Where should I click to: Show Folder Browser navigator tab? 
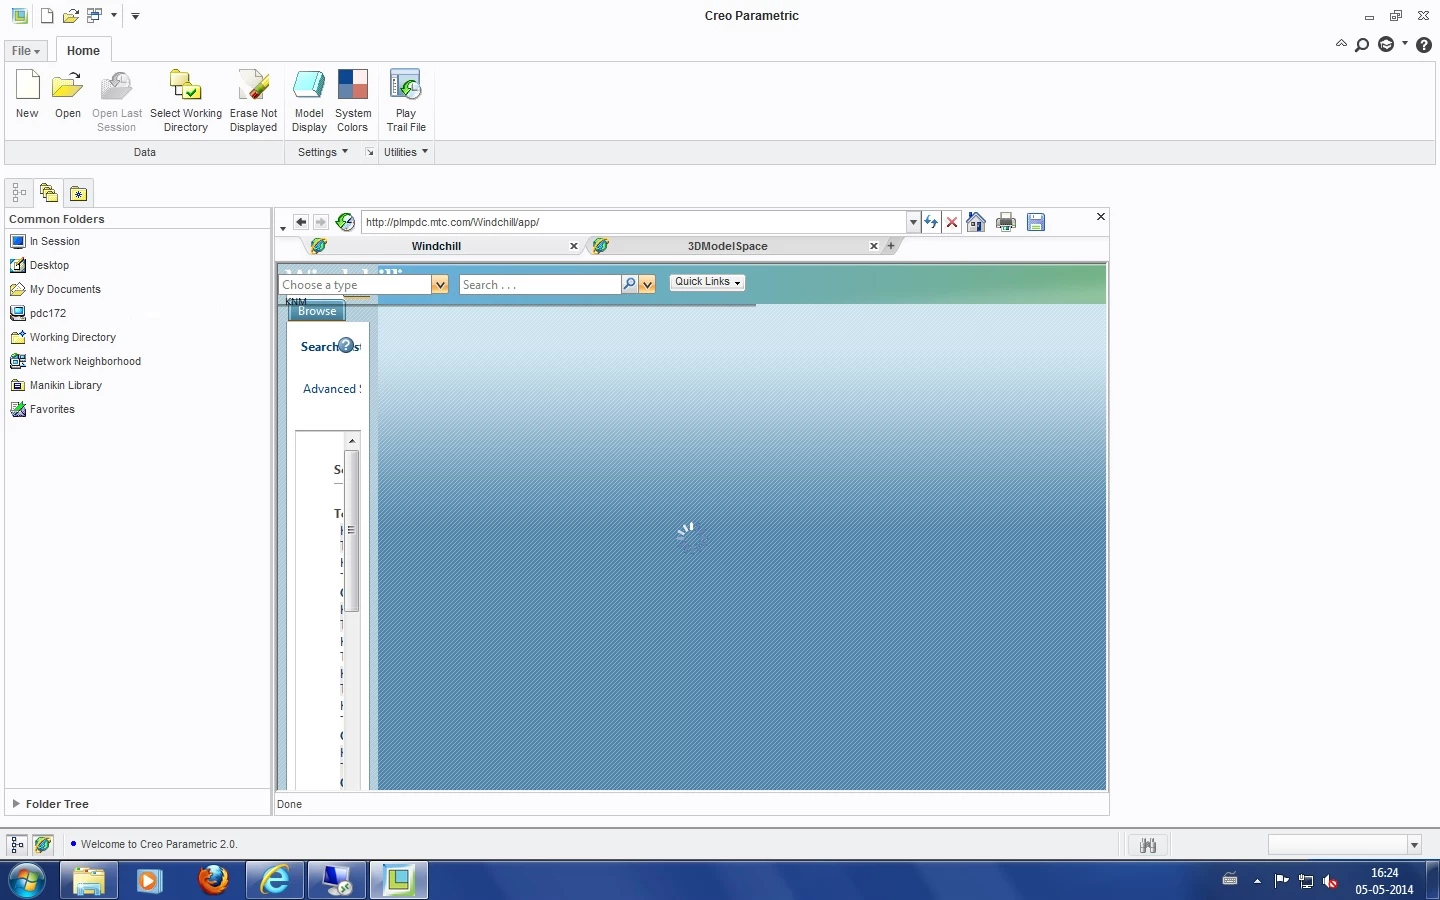coord(49,193)
